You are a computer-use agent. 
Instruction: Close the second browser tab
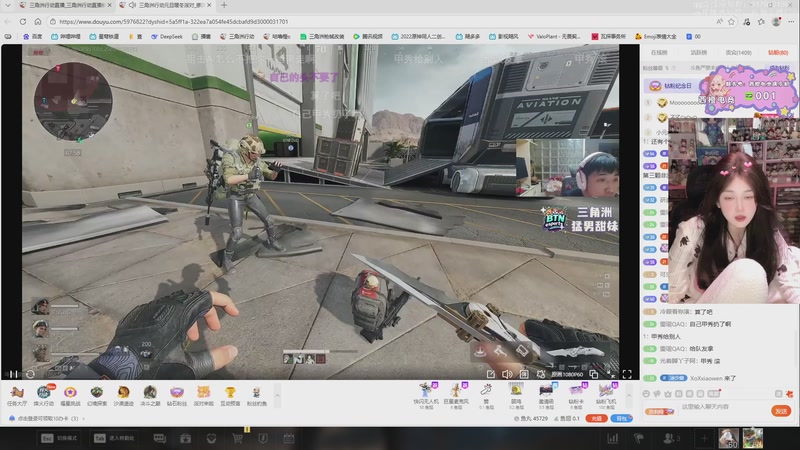click(209, 5)
